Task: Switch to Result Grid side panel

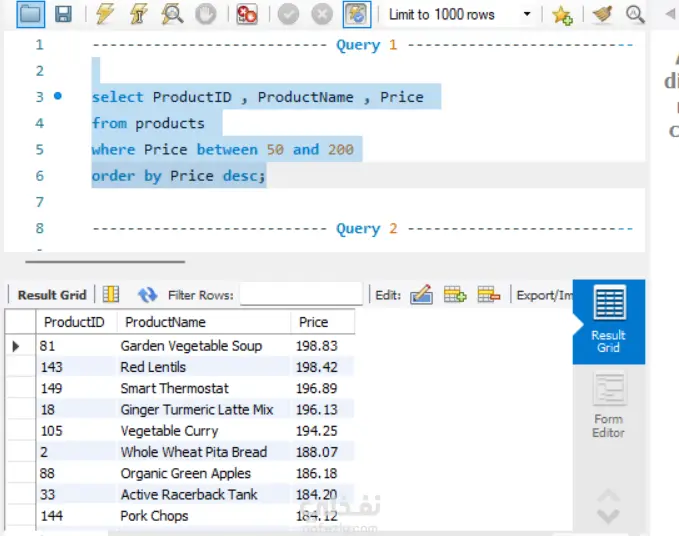Action: pos(608,321)
